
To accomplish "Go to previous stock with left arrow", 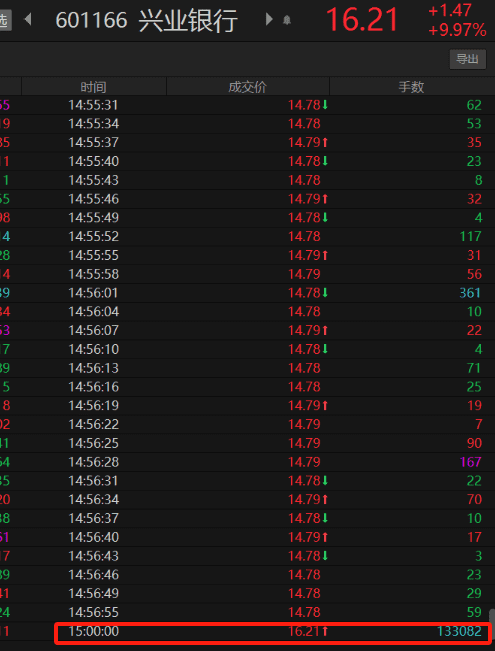I will tap(28, 19).
